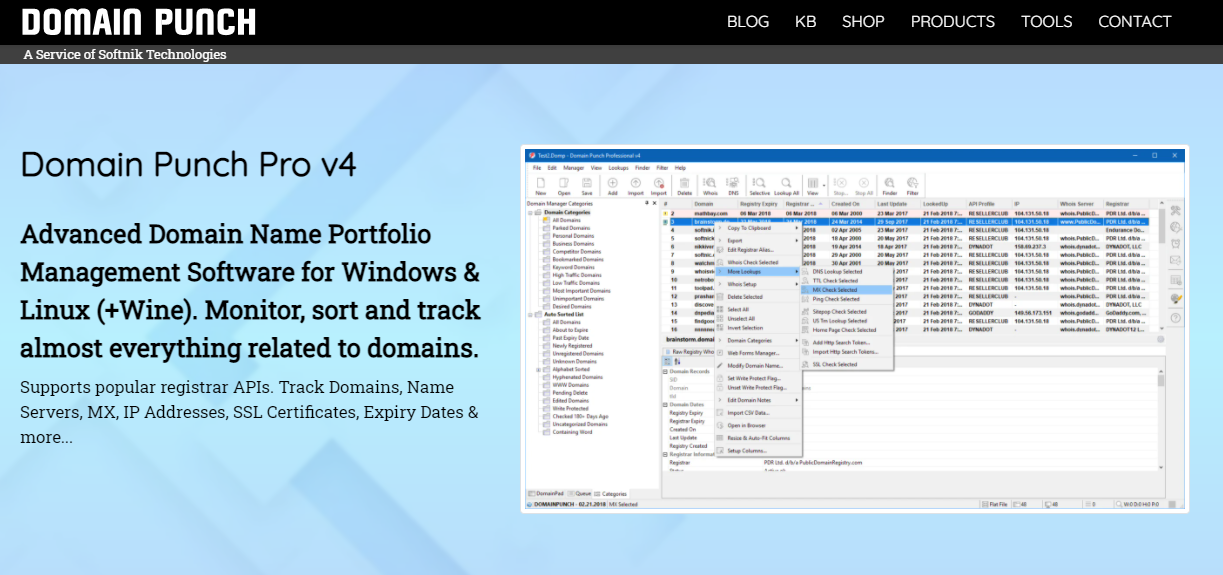Screen dimensions: 1223x575
Task: Expand the Alphabet Sorted tree node
Action: click(x=539, y=370)
